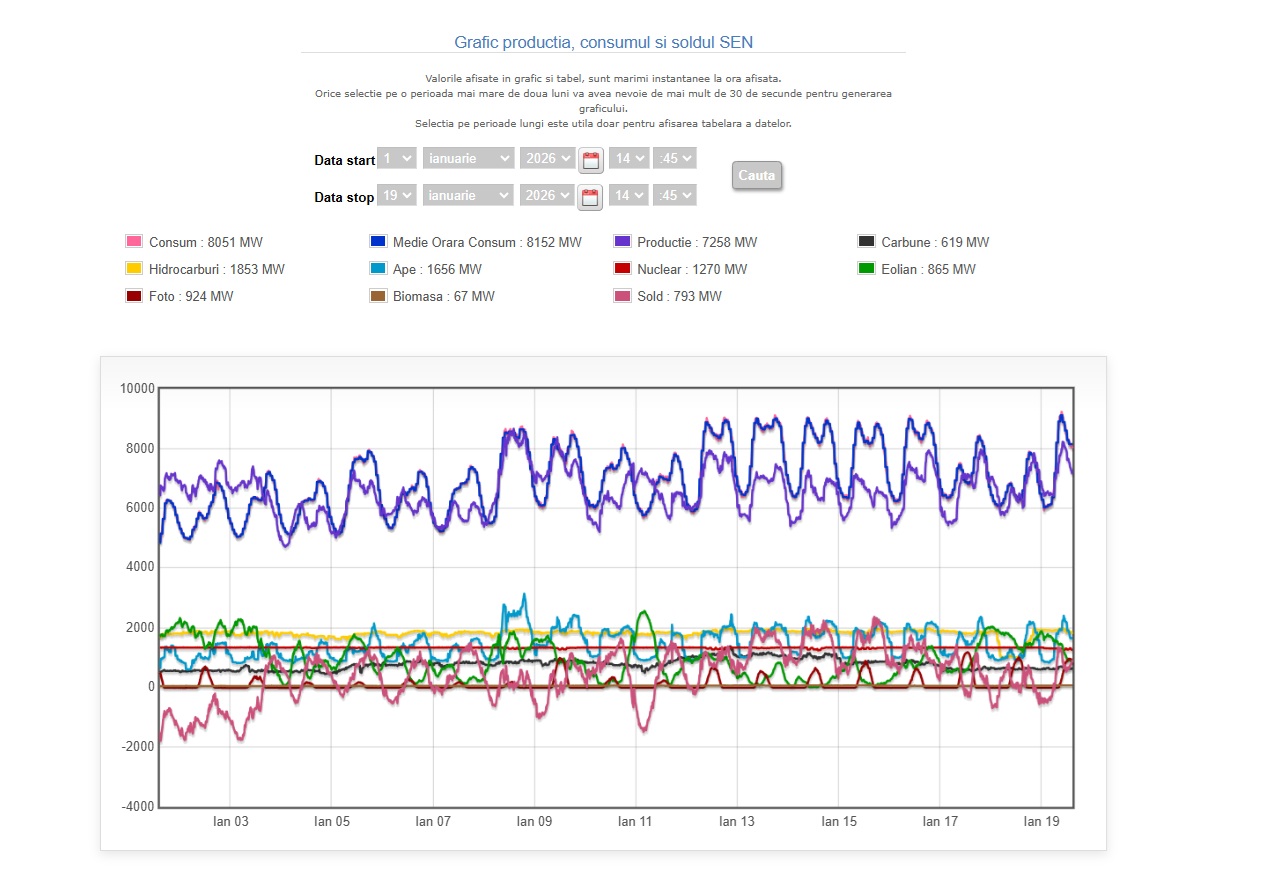
Task: Expand the Data start month dropdown
Action: 468,158
